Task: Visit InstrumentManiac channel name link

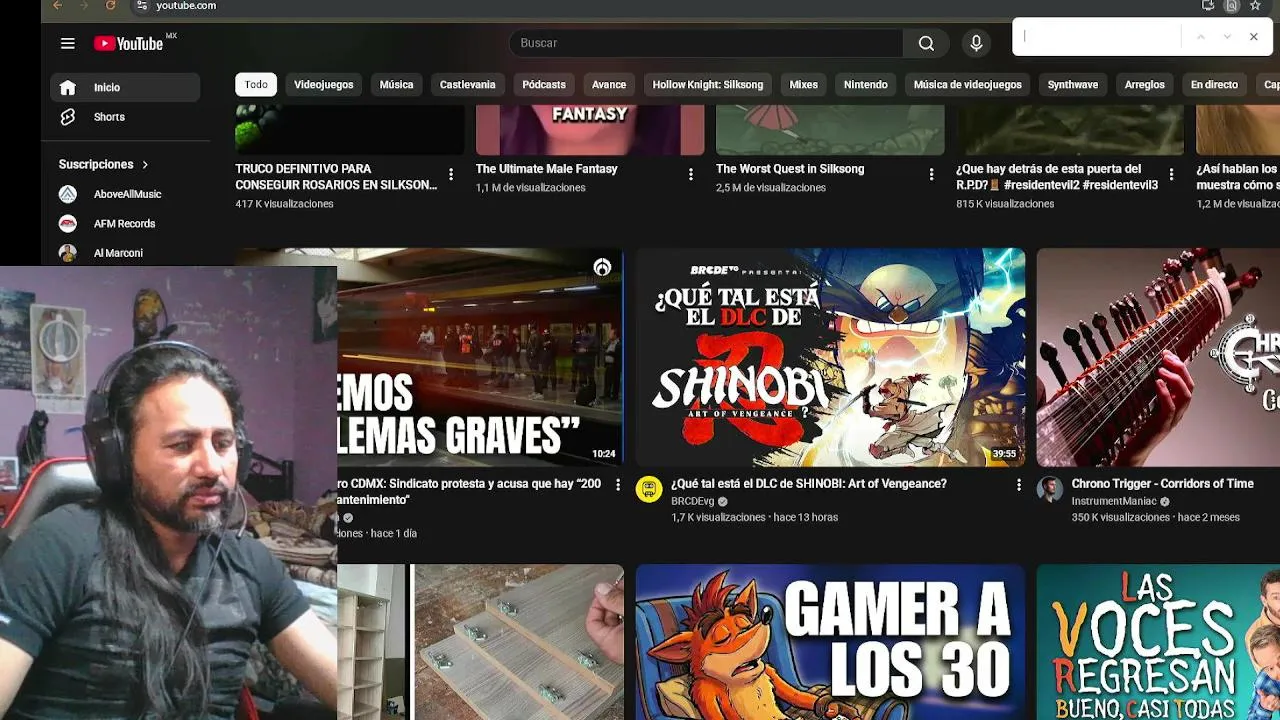Action: click(x=1114, y=501)
